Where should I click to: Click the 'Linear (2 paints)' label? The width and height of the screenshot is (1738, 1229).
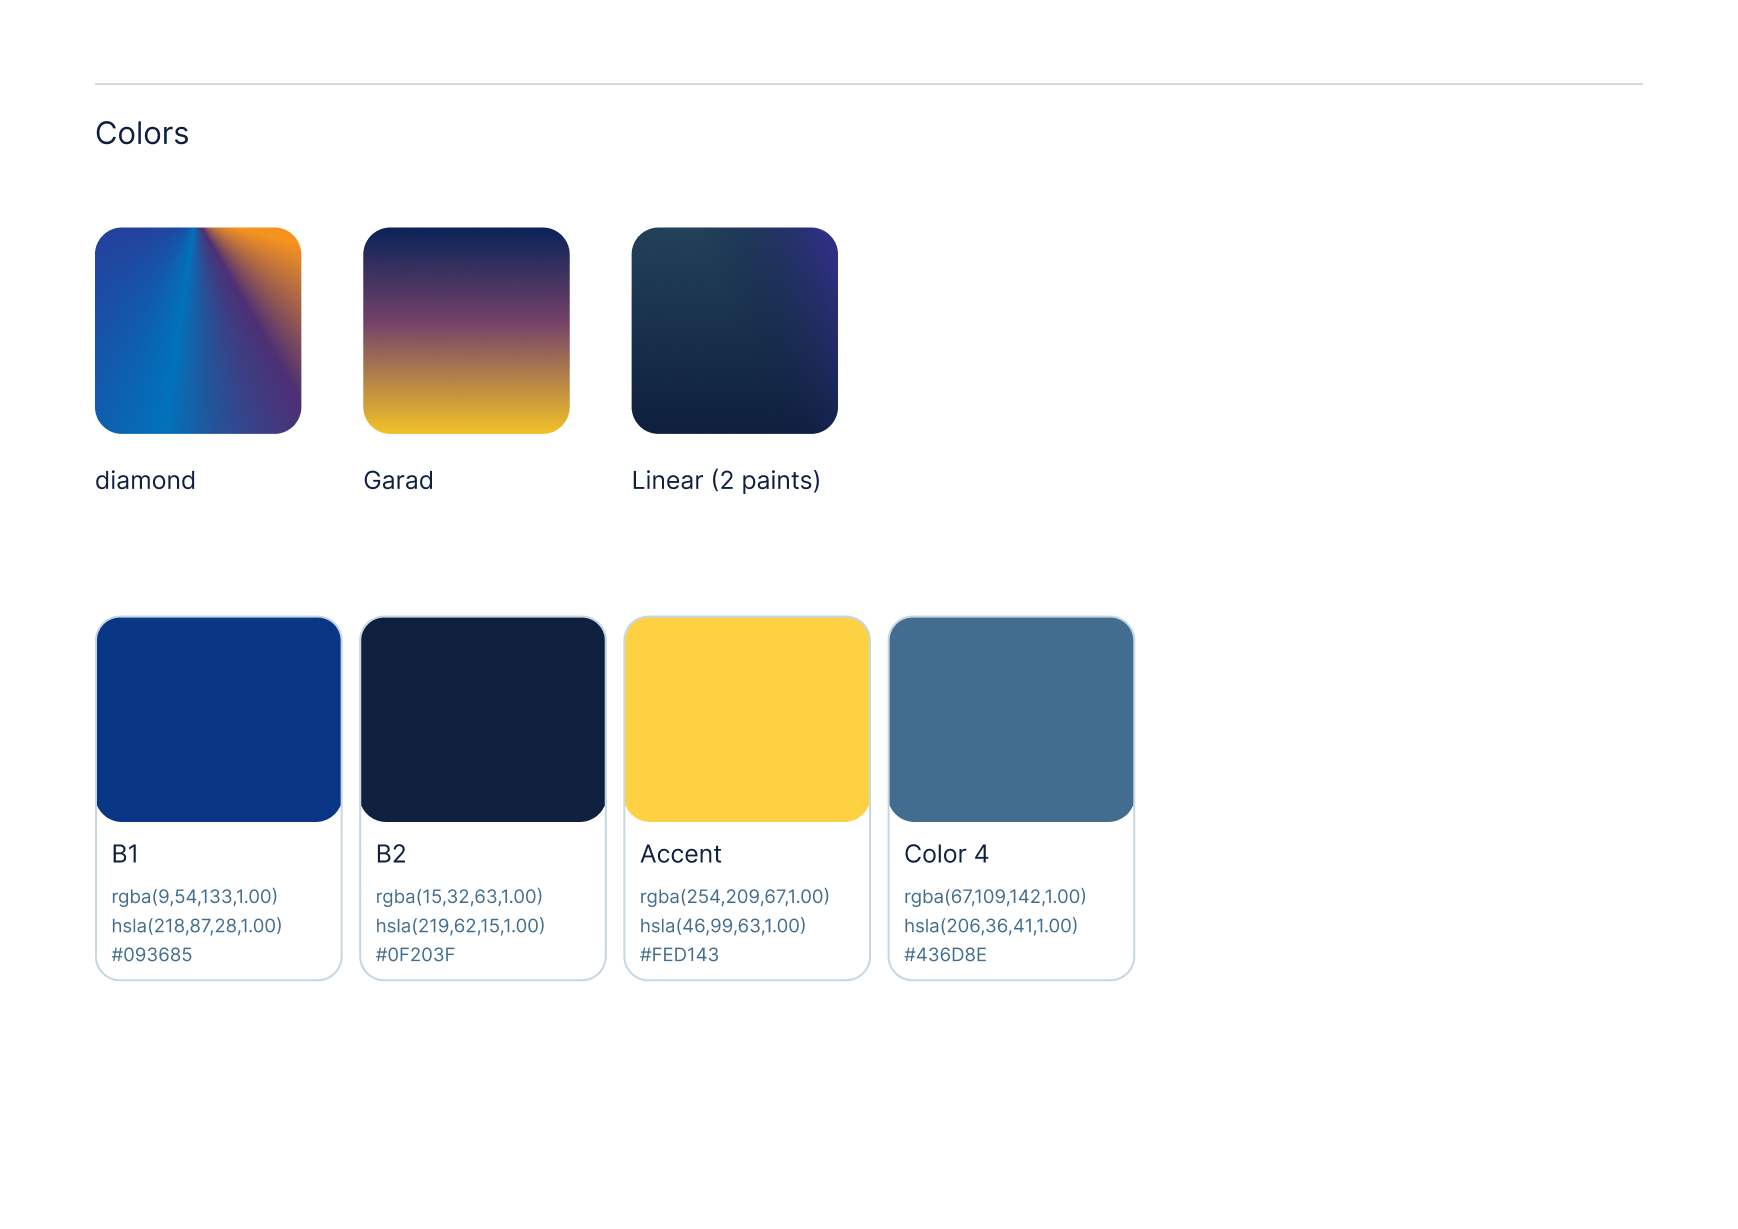coord(725,480)
